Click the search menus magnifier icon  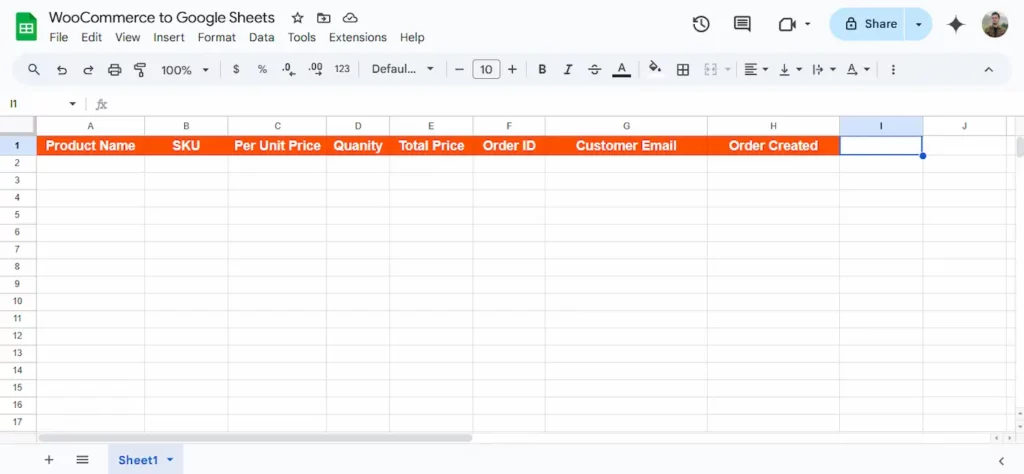[34, 69]
